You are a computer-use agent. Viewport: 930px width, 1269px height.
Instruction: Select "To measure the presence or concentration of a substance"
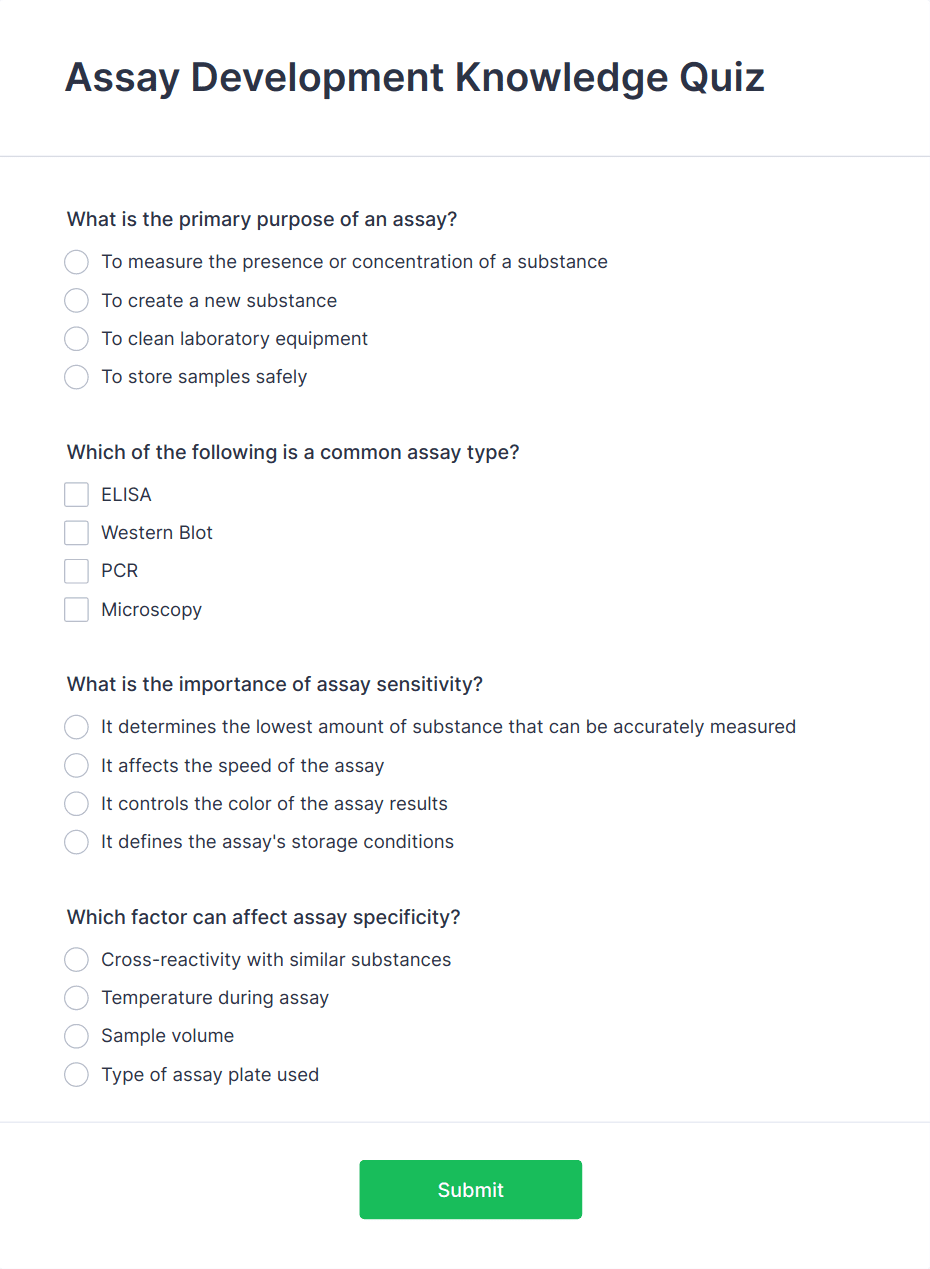76,262
